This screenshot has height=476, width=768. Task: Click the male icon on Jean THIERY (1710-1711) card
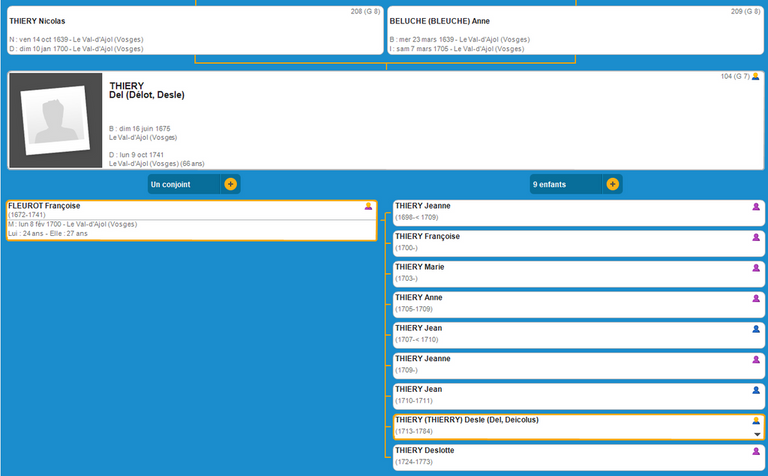pyautogui.click(x=757, y=390)
